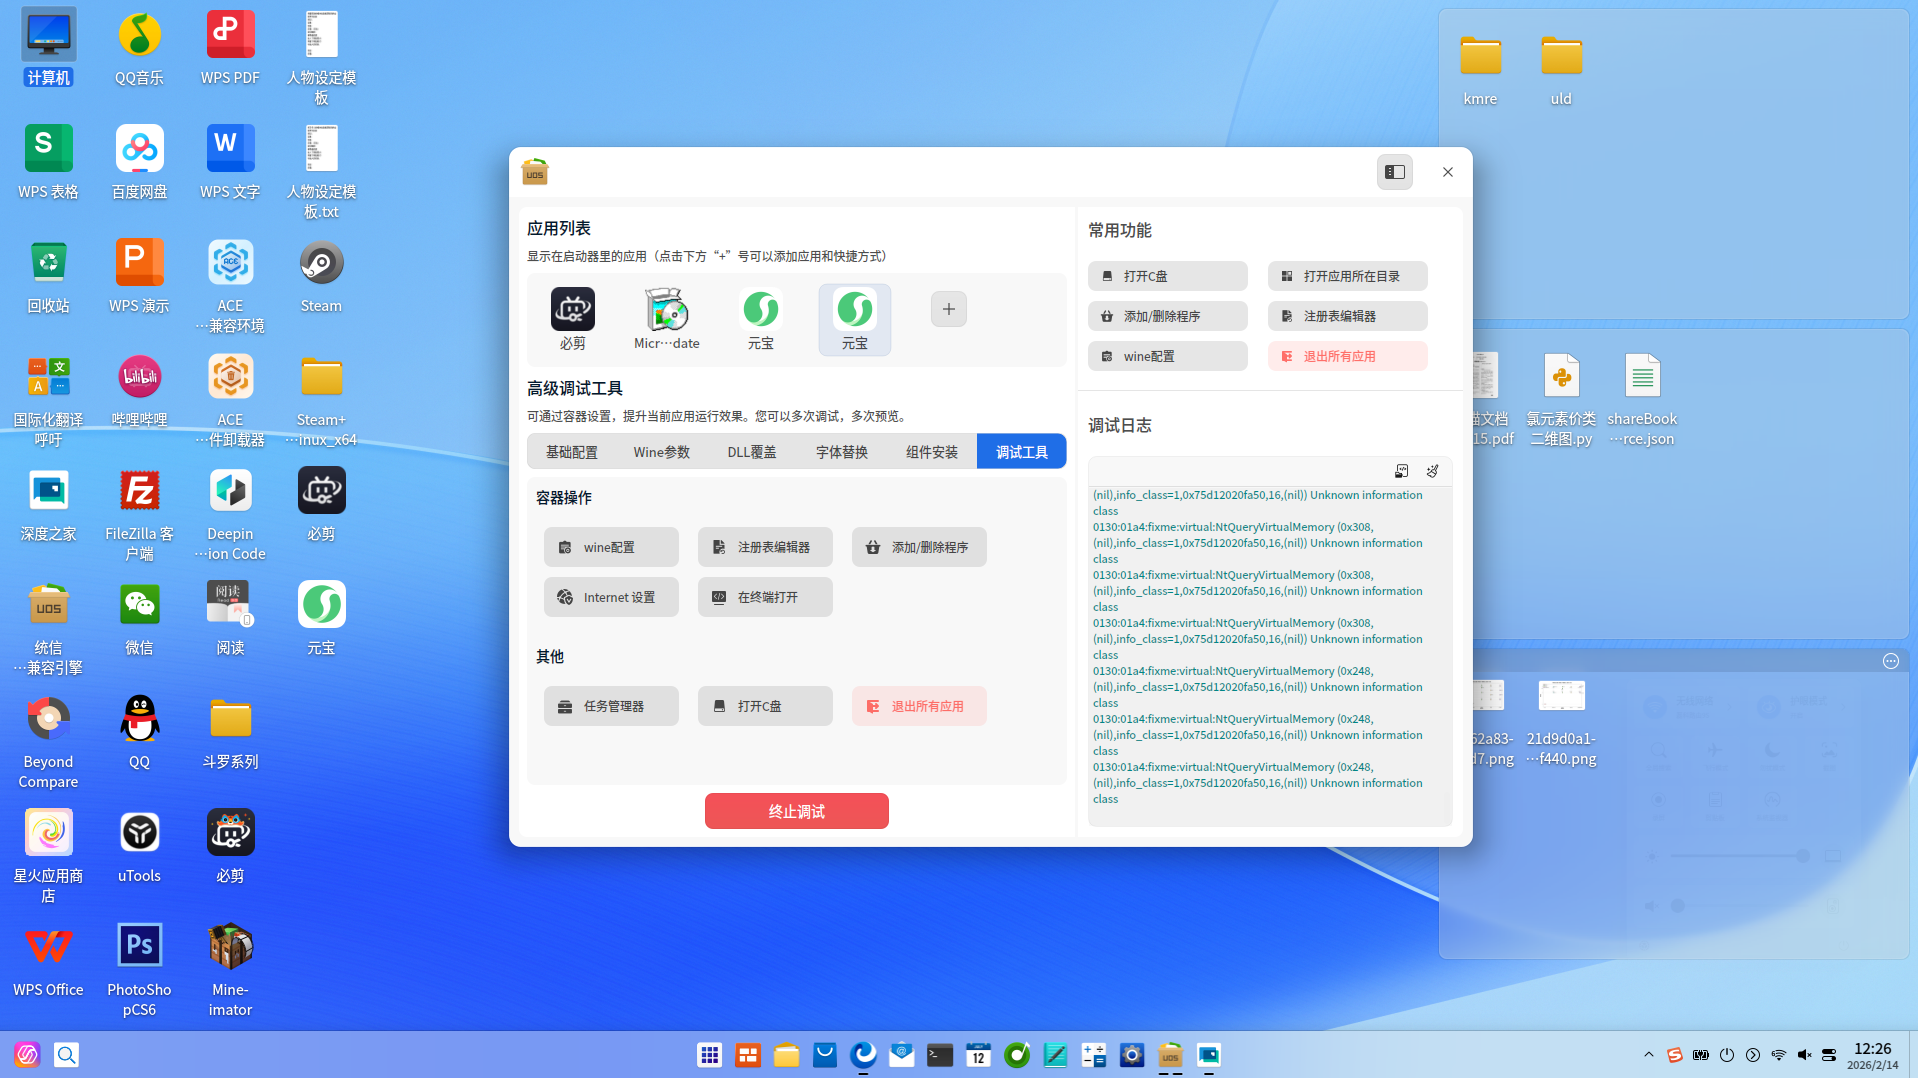Viewport: 1918px width, 1078px height.
Task: Click 退出所有应用 under 常用功能
Action: click(1348, 356)
